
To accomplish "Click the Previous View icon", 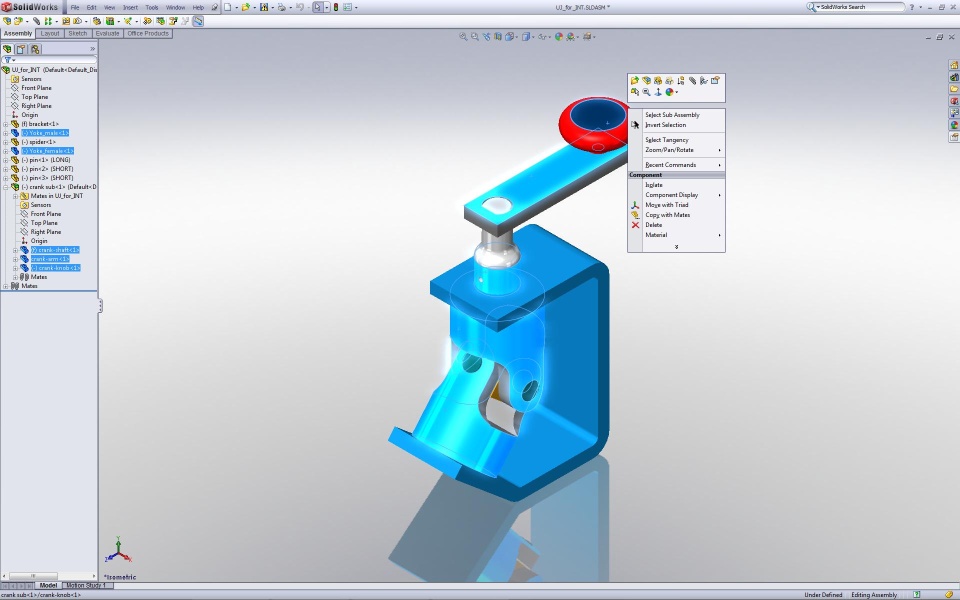I will click(x=486, y=37).
